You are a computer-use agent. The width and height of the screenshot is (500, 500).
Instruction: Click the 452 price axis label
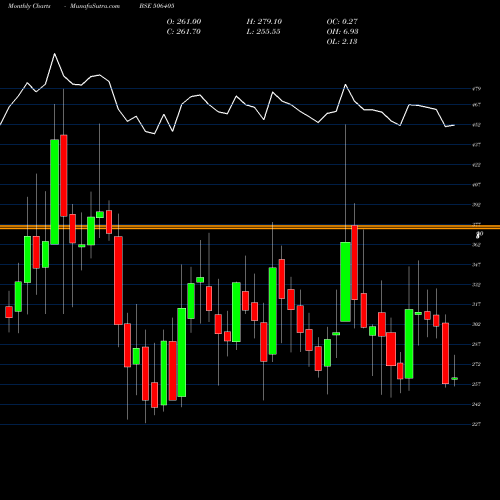pyautogui.click(x=477, y=125)
